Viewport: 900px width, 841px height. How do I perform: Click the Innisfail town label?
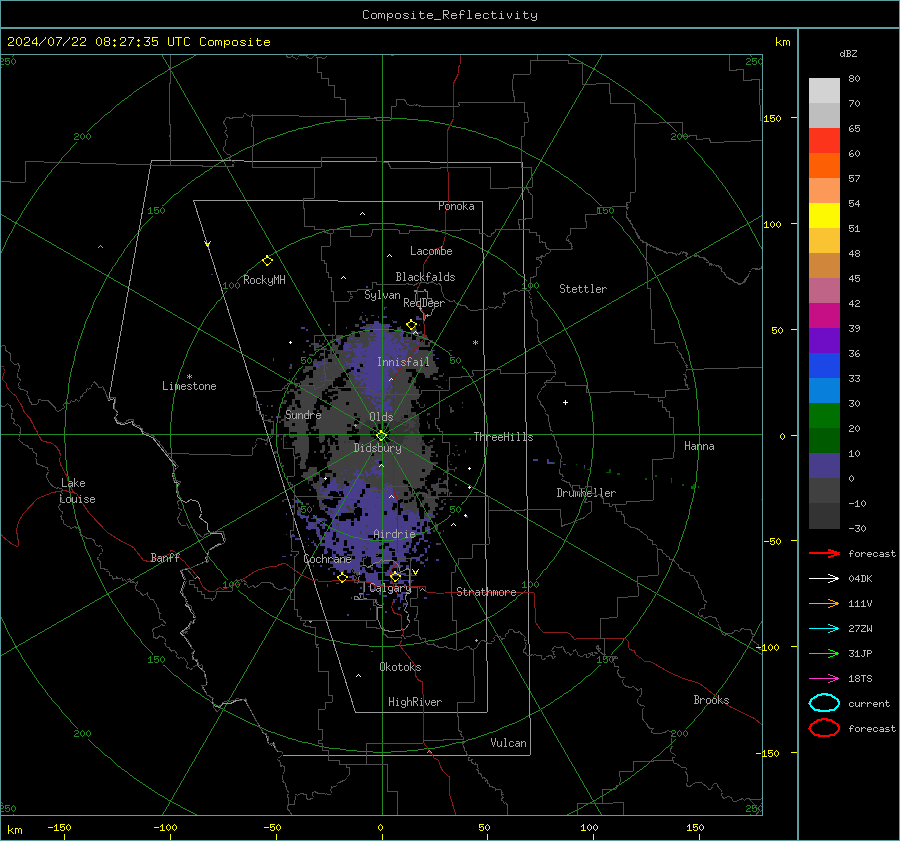tap(403, 362)
